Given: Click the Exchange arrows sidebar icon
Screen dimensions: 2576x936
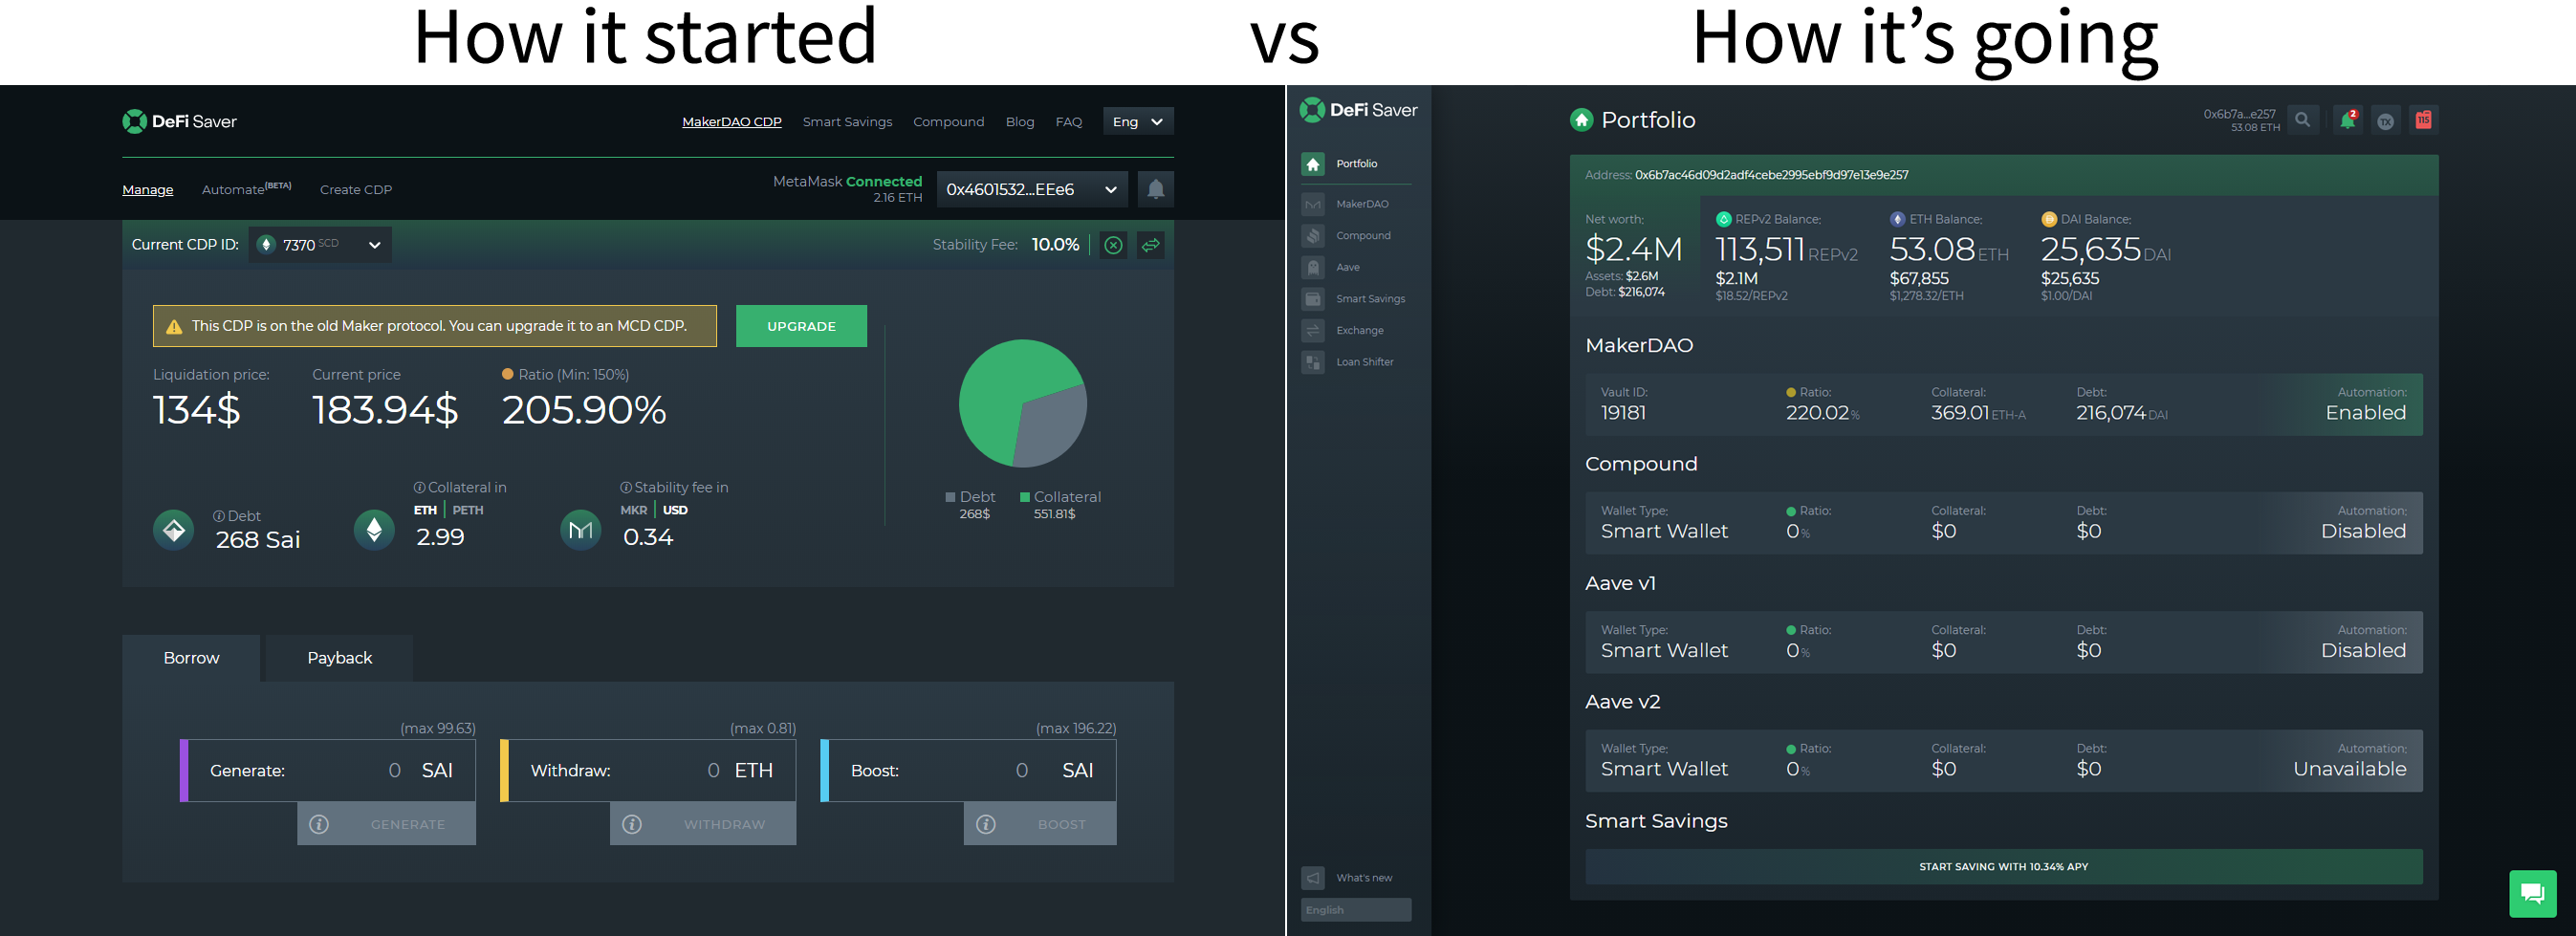Looking at the screenshot, I should pyautogui.click(x=1313, y=330).
